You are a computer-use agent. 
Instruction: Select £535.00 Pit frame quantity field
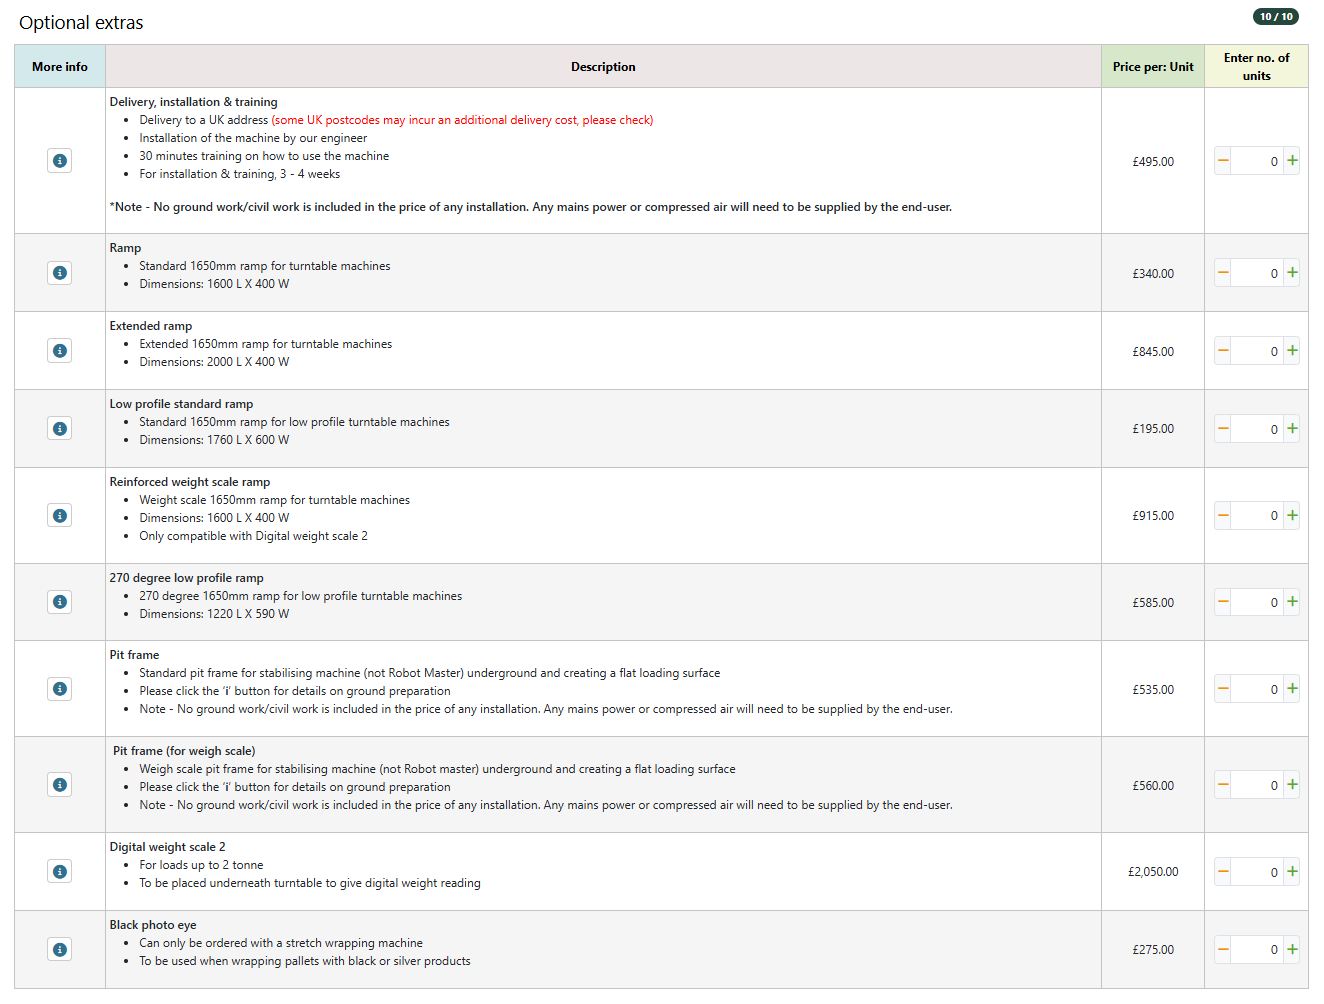(x=1257, y=689)
